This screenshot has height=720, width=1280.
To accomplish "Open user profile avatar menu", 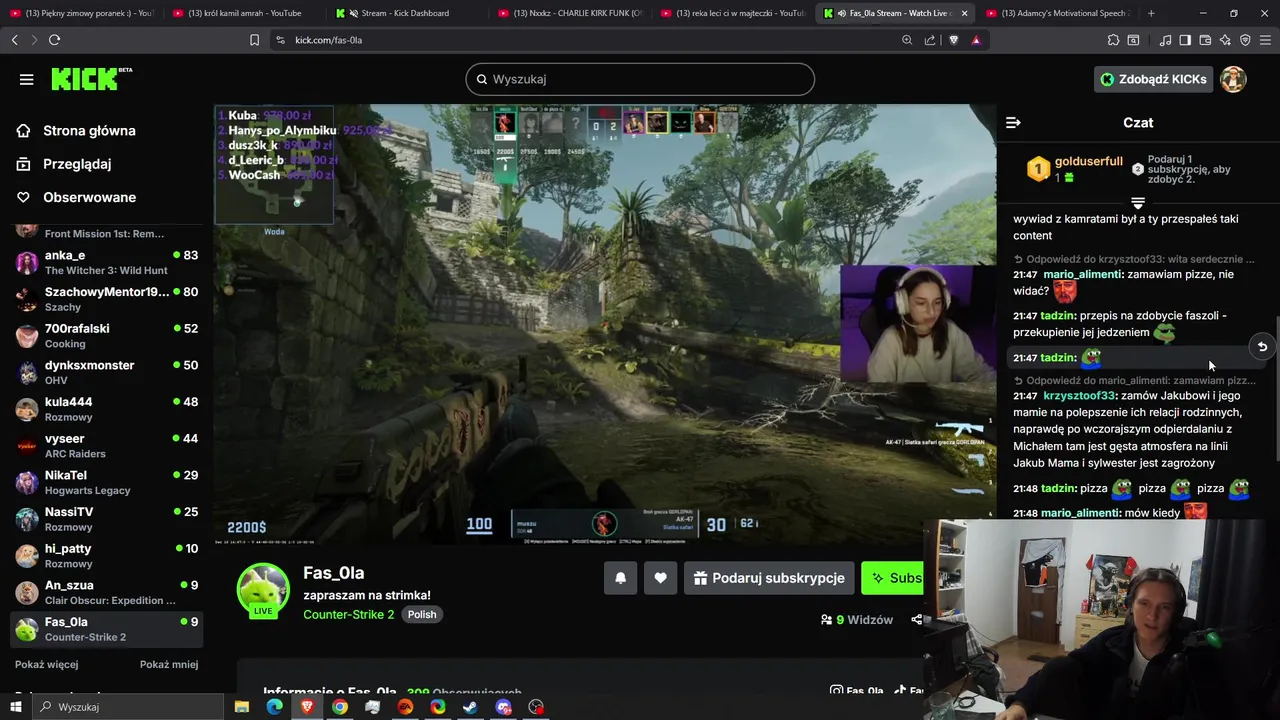I will coord(1233,79).
